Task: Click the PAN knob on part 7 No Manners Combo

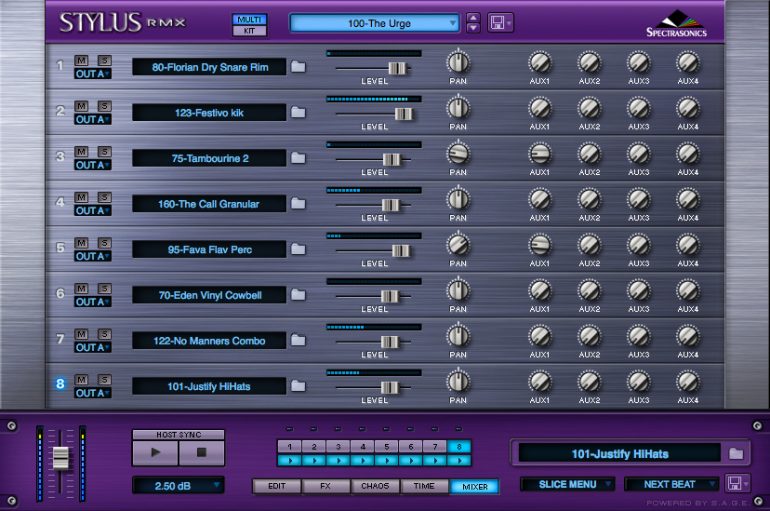Action: pos(458,336)
